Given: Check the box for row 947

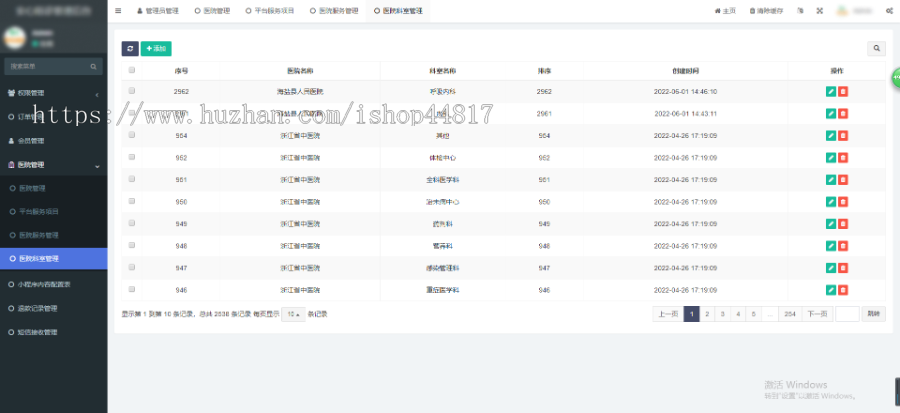Looking at the screenshot, I should tap(131, 267).
